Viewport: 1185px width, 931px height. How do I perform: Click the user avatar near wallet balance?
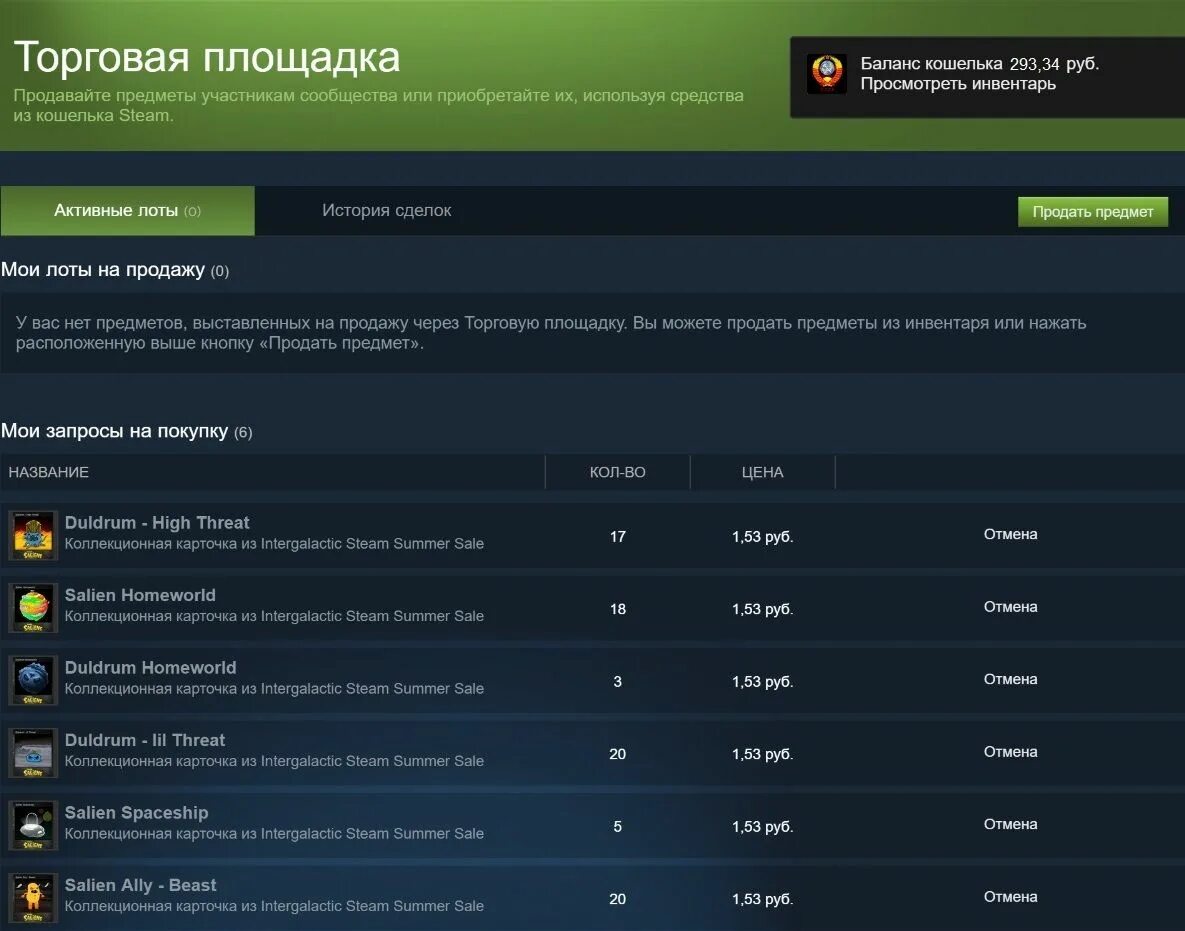tap(827, 74)
